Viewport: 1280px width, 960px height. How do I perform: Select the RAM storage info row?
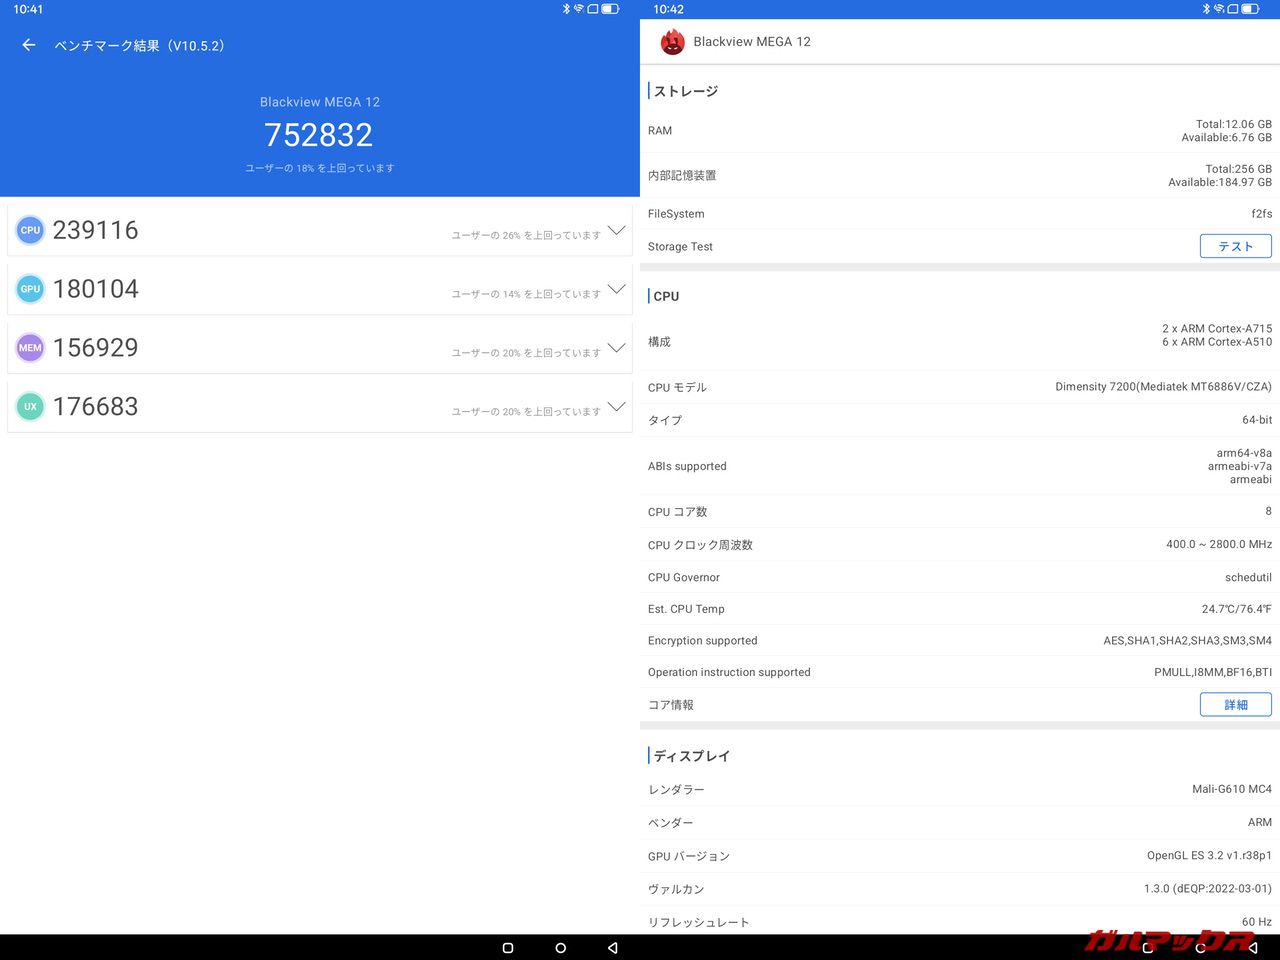point(960,131)
